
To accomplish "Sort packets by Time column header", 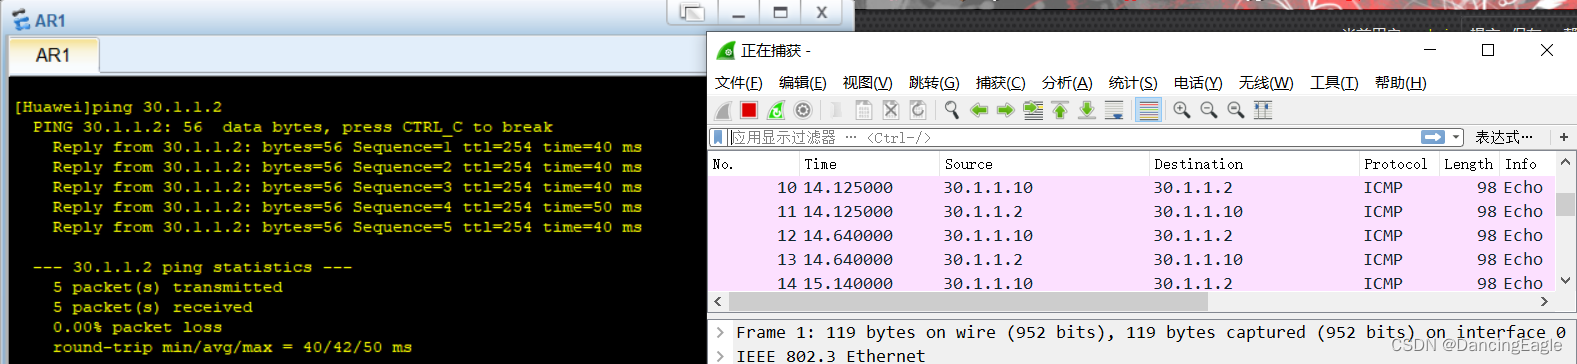I will (x=868, y=164).
